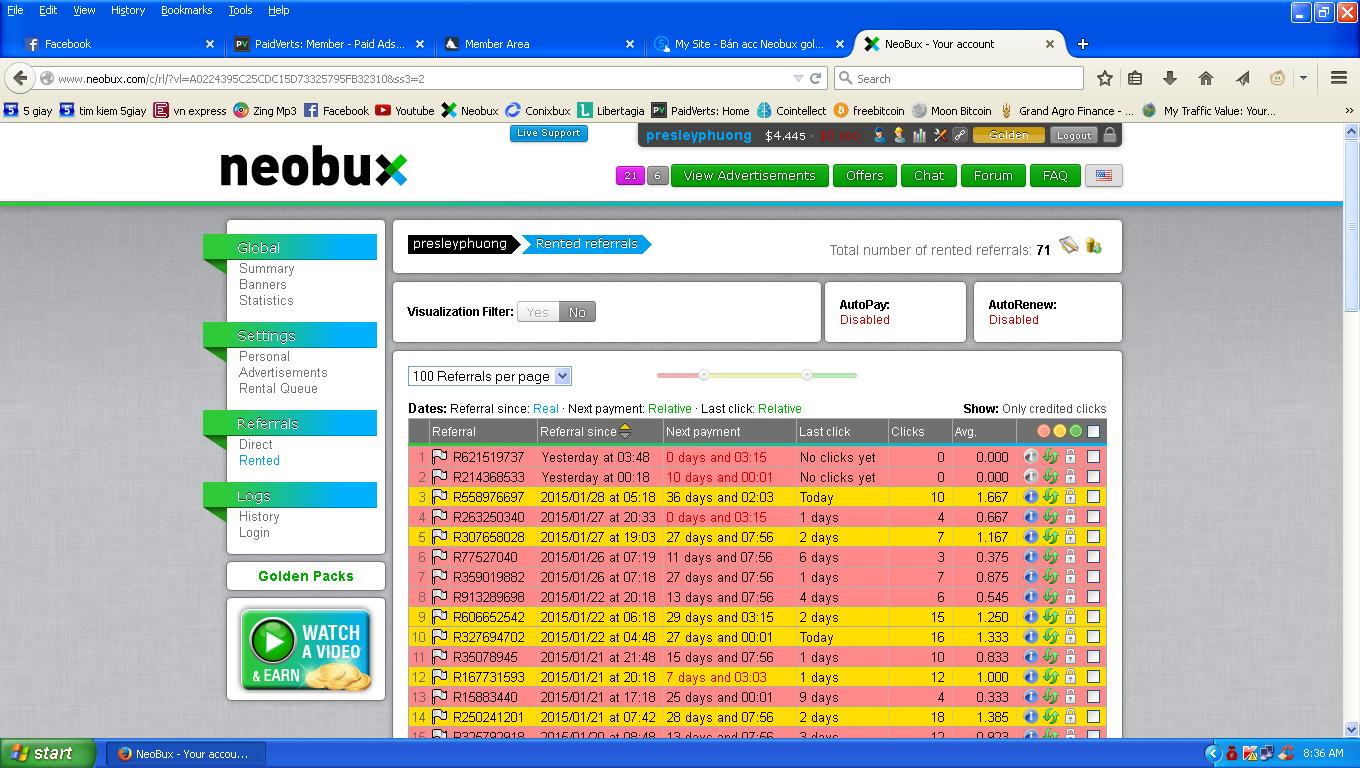This screenshot has height=768, width=1360.
Task: Open the Forum page
Action: click(993, 175)
